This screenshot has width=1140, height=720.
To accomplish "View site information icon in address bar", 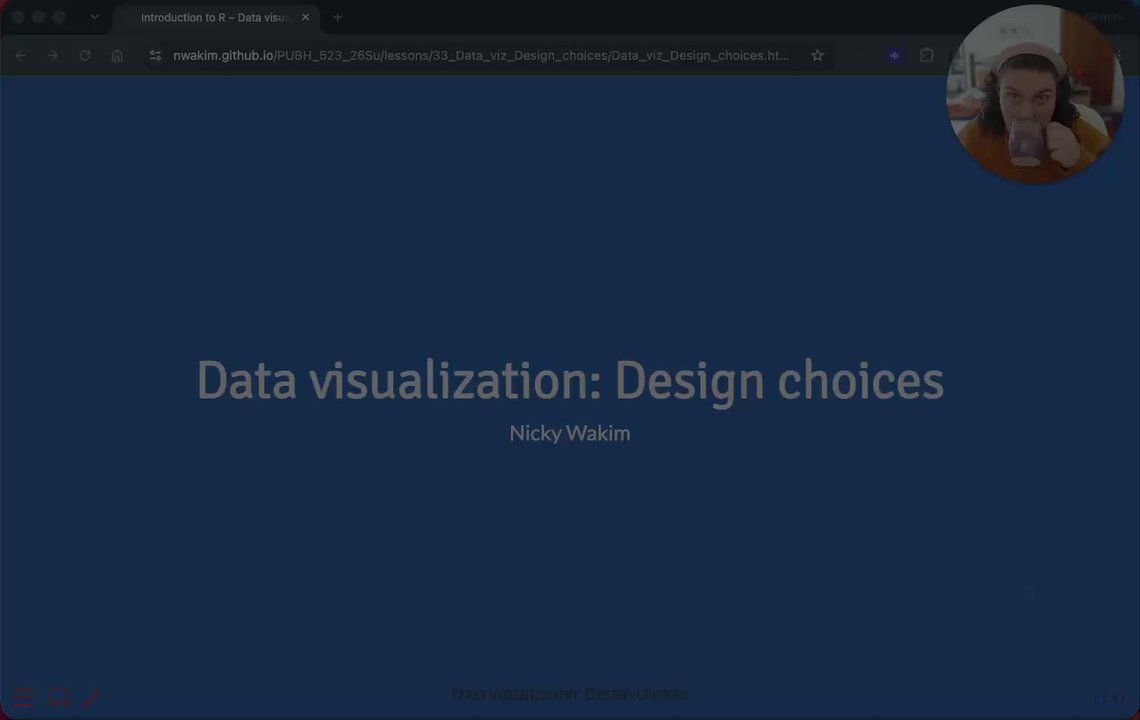I will coord(155,55).
